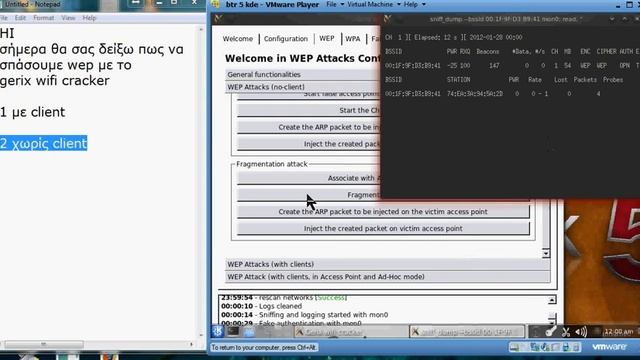Viewport: 640px width, 360px height.
Task: Open VMware Player File menu
Action: [x=331, y=4]
